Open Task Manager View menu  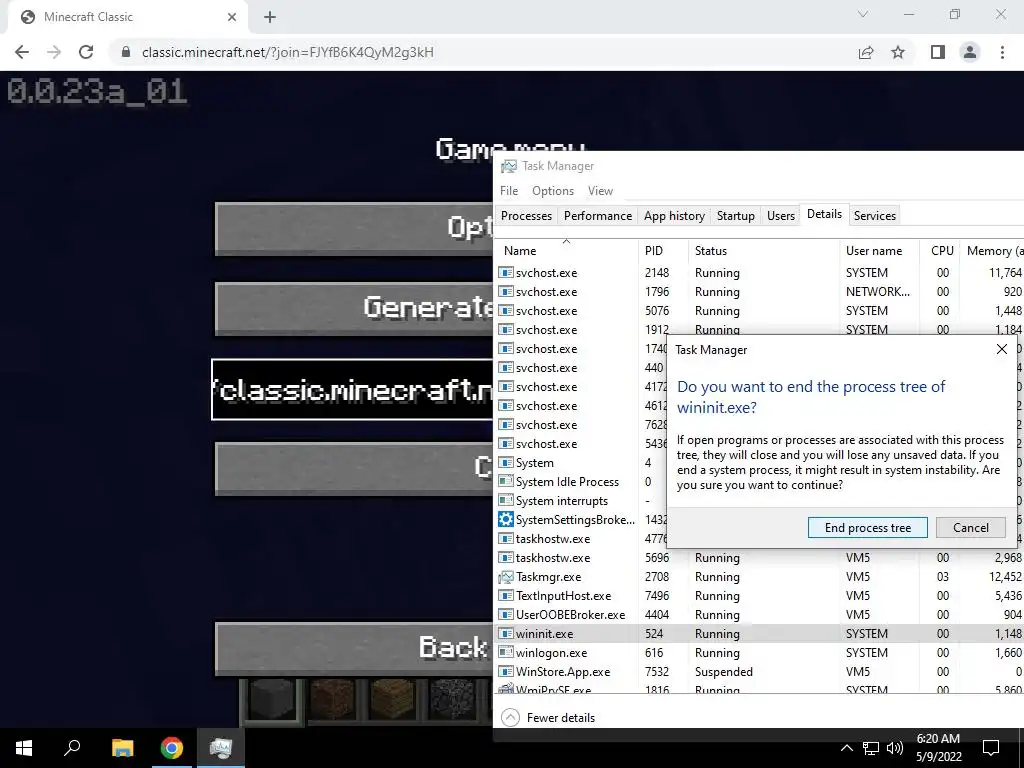tap(600, 191)
